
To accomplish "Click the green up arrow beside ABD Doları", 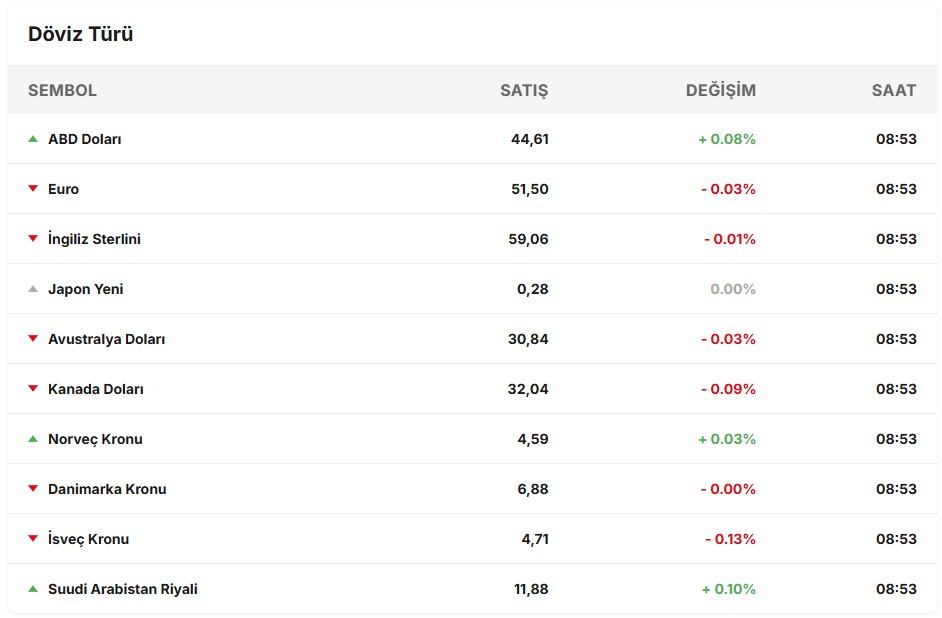I will pyautogui.click(x=33, y=139).
